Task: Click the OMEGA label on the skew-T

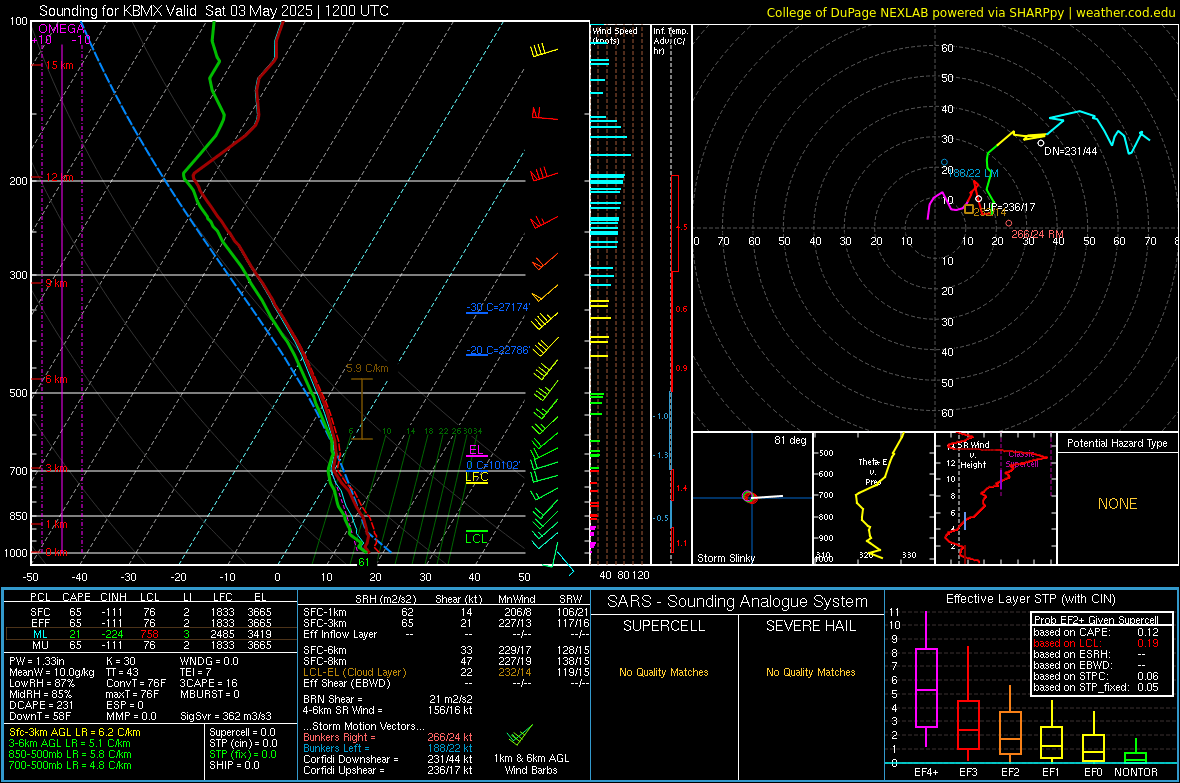Action: (x=62, y=29)
